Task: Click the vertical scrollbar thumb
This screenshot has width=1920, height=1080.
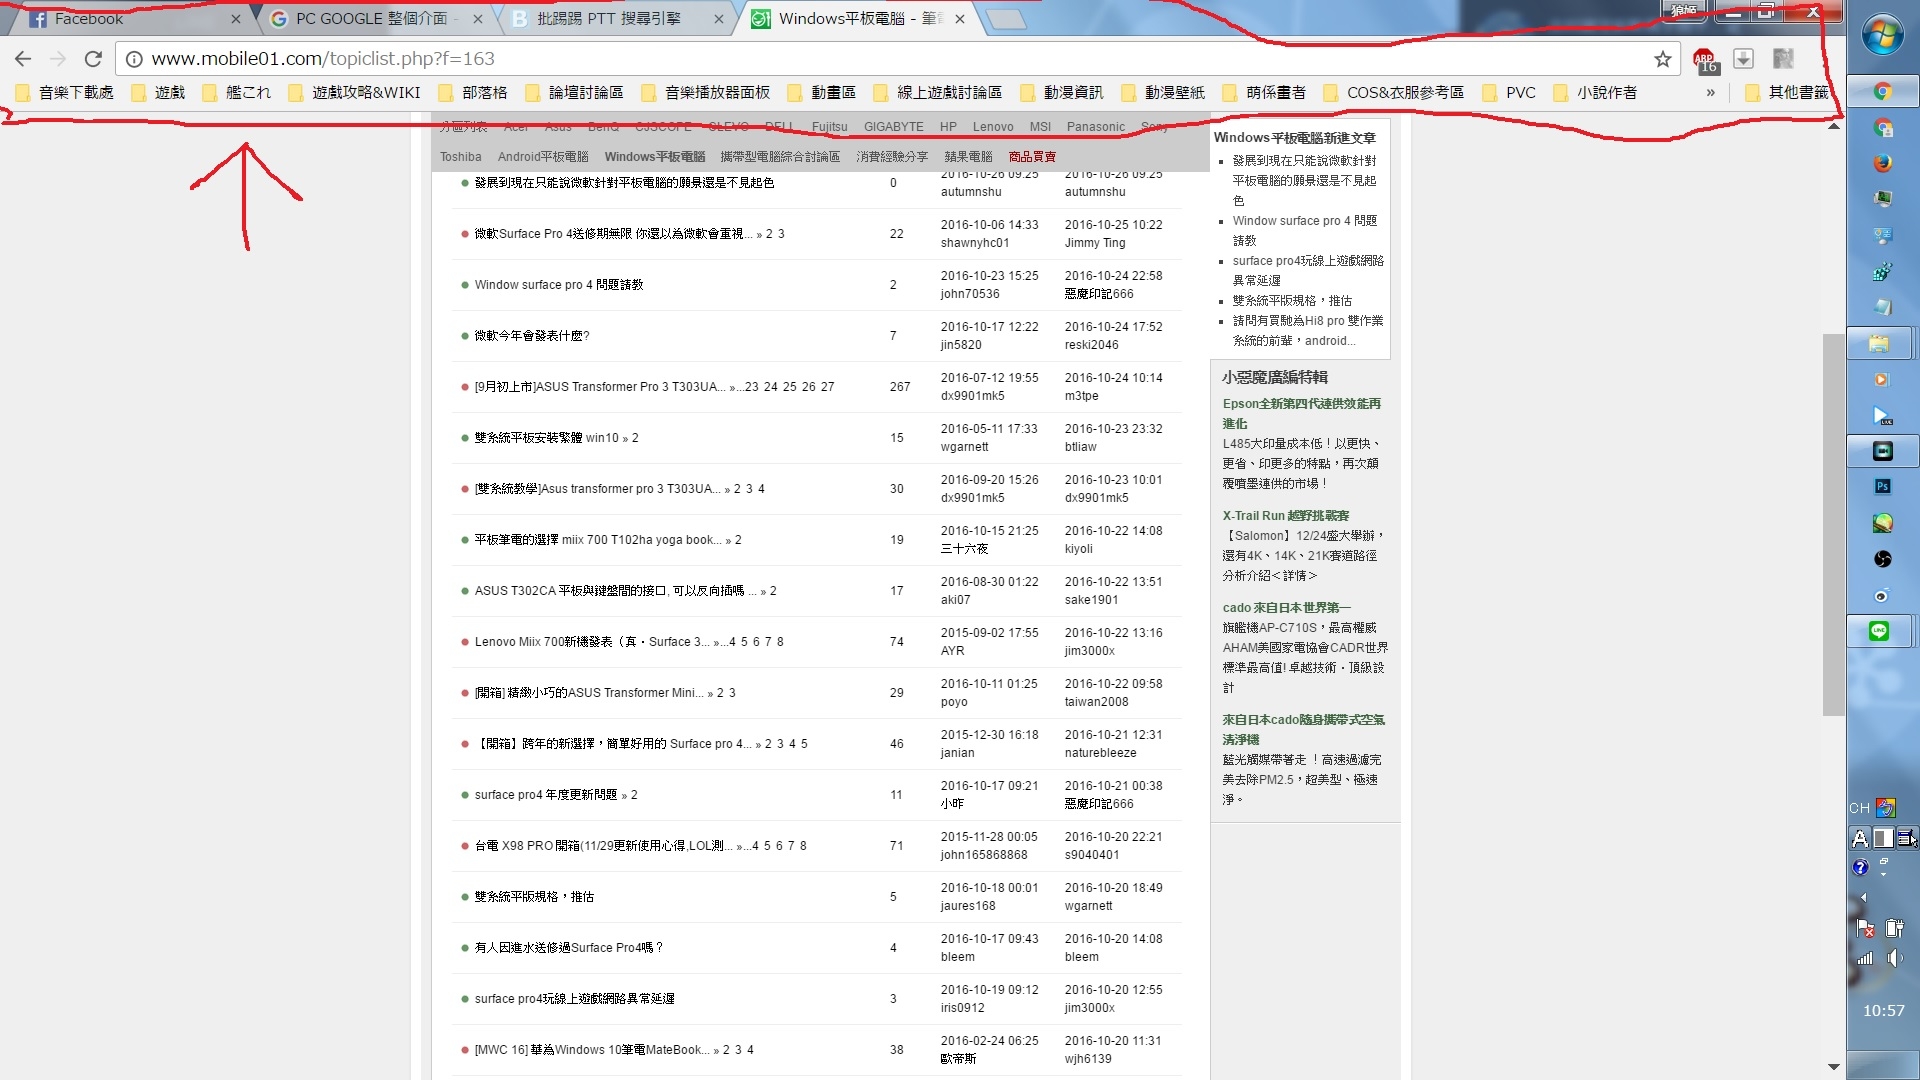Action: point(1834,525)
